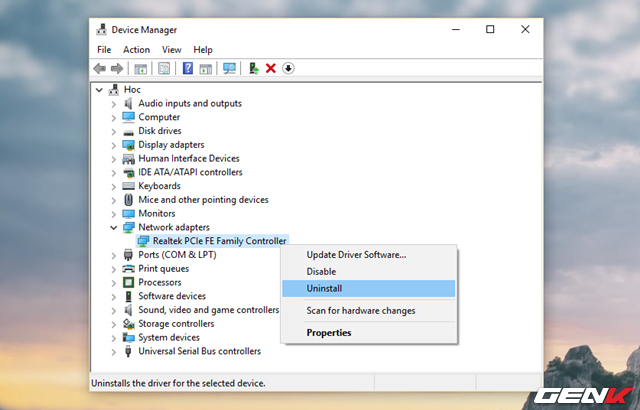Click the down-arrow Disable toolbar icon
640x410 pixels.
(x=288, y=69)
